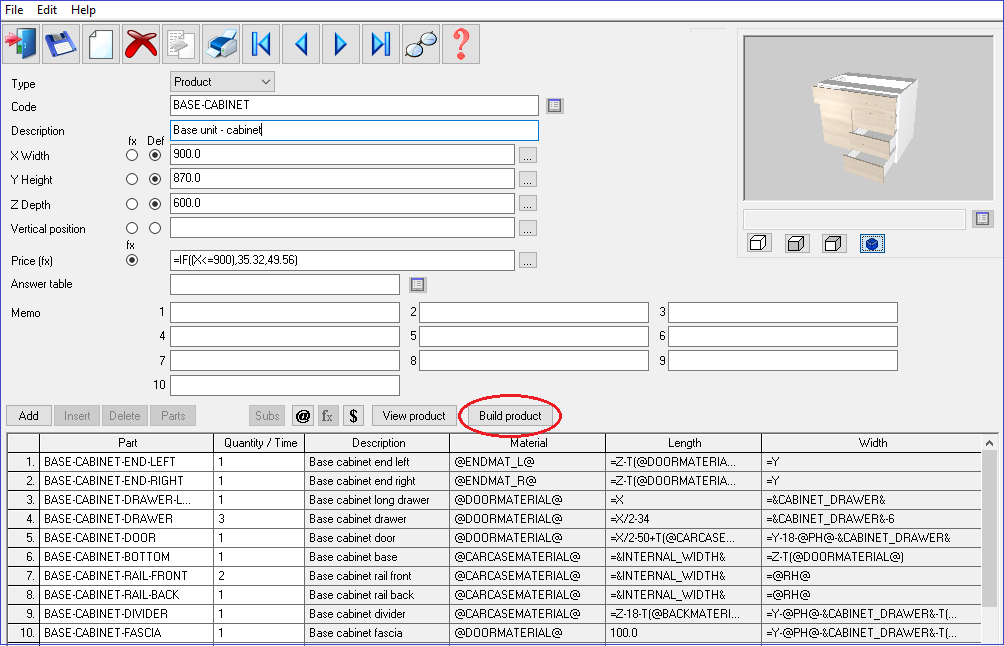This screenshot has width=1004, height=646.
Task: Open the Edit menu
Action: point(47,10)
